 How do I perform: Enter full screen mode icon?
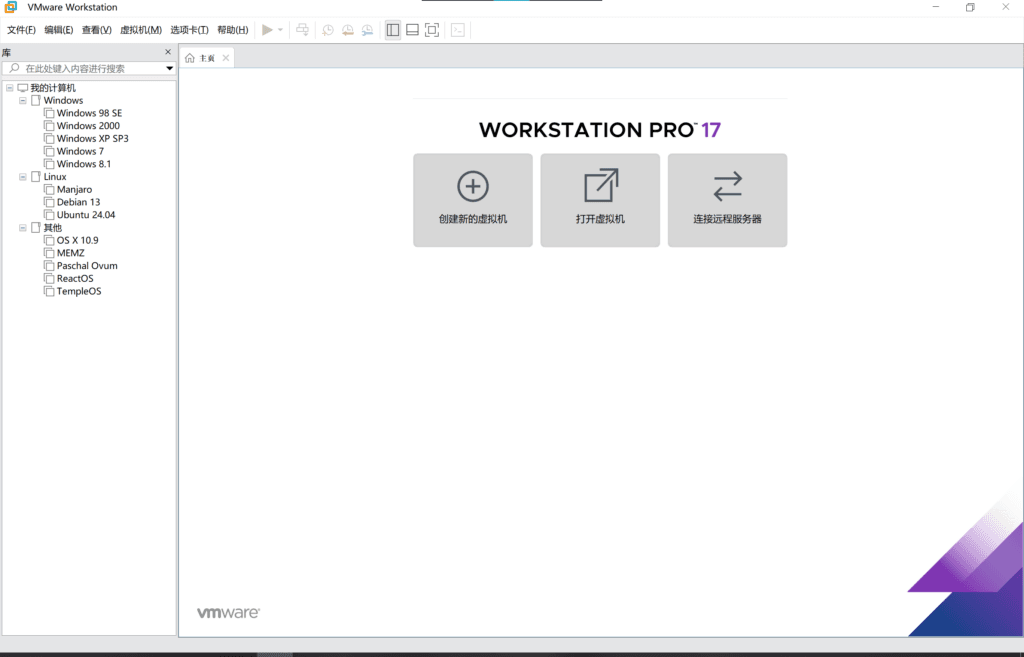click(x=432, y=30)
